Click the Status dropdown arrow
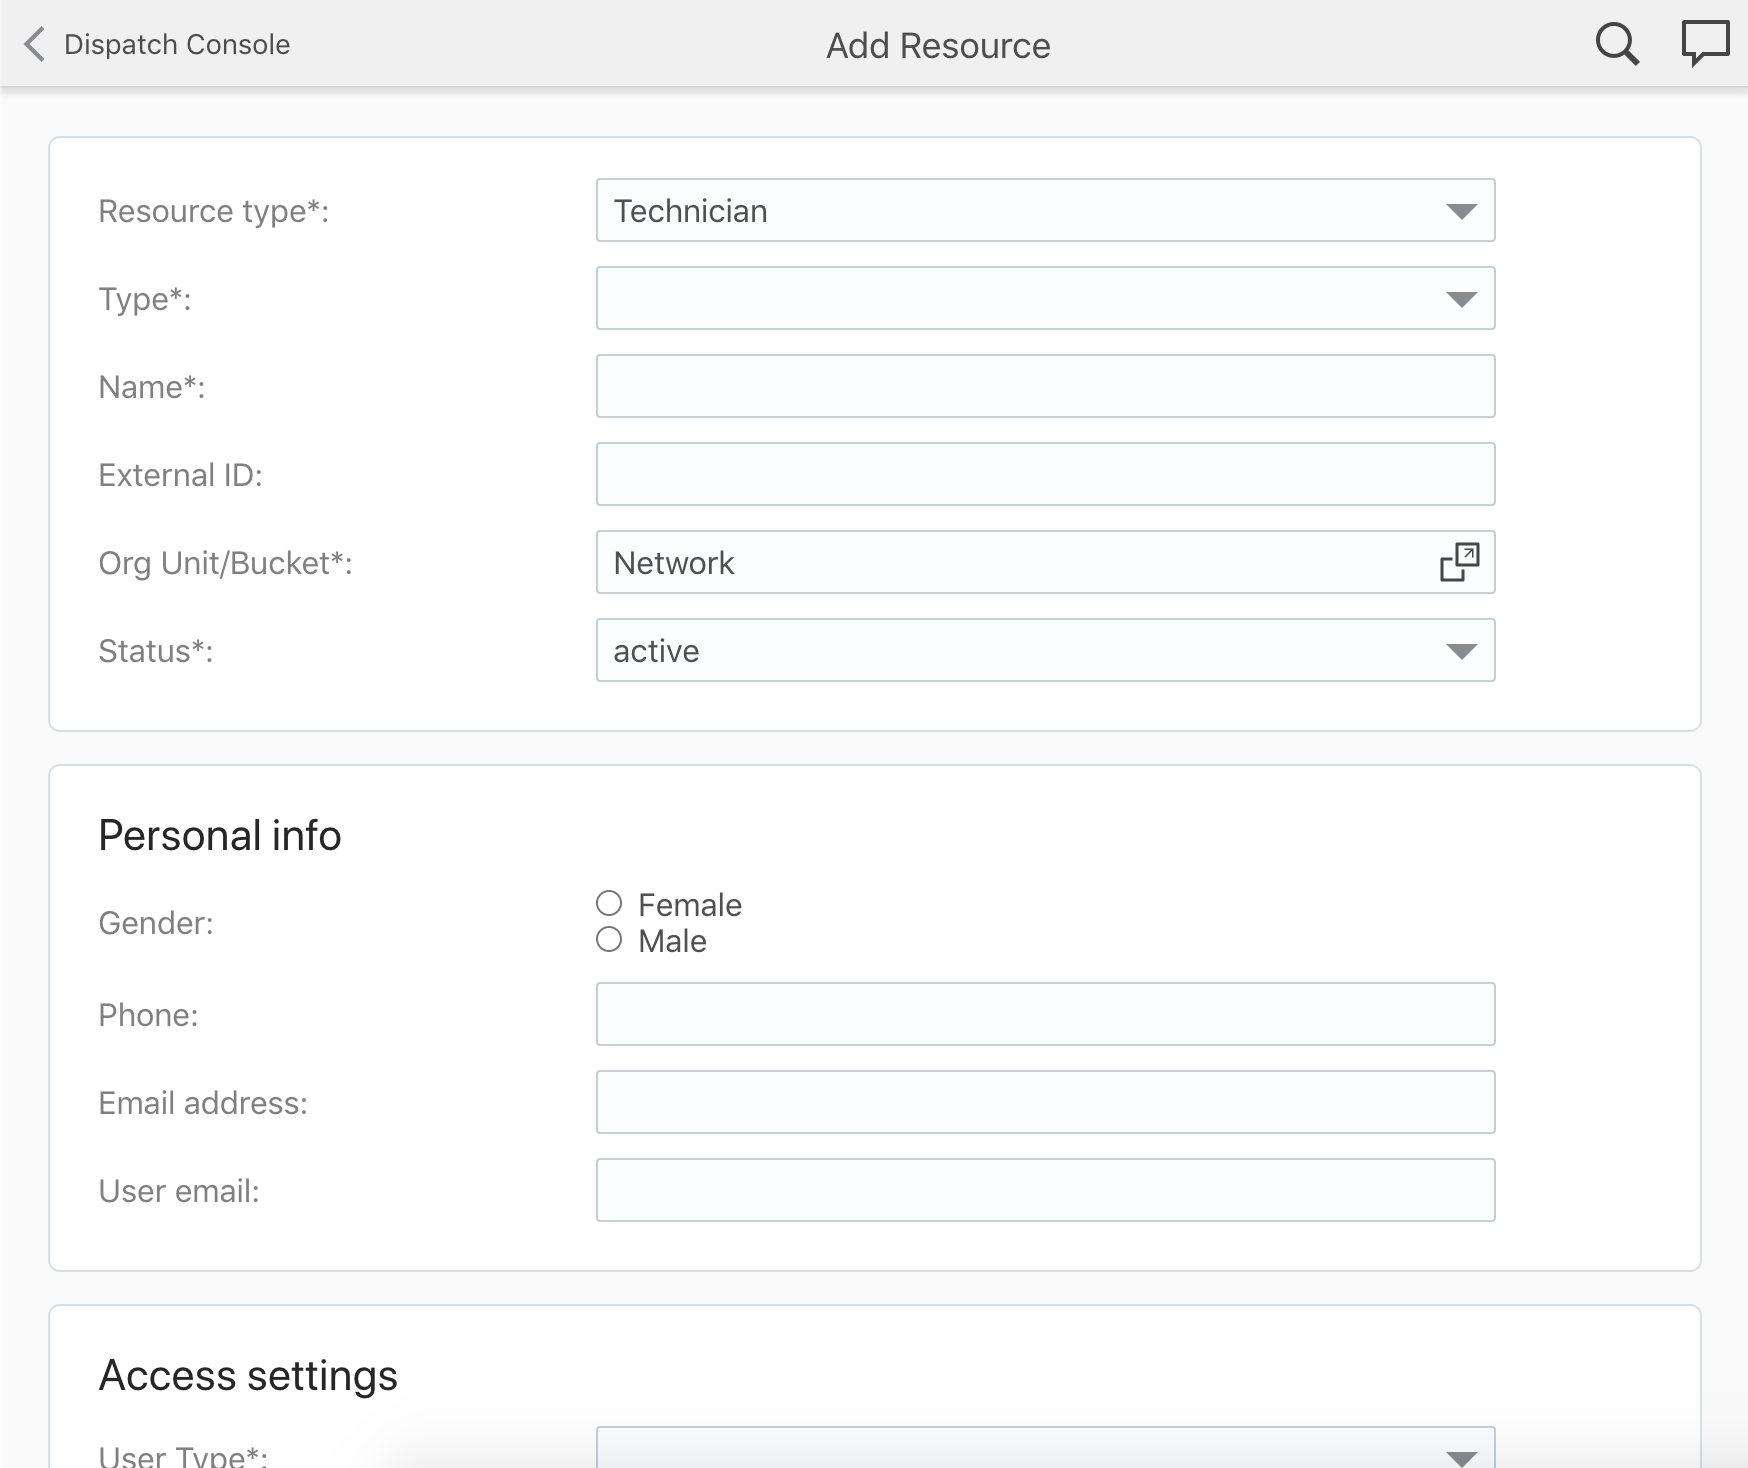This screenshot has height=1468, width=1748. [1461, 650]
